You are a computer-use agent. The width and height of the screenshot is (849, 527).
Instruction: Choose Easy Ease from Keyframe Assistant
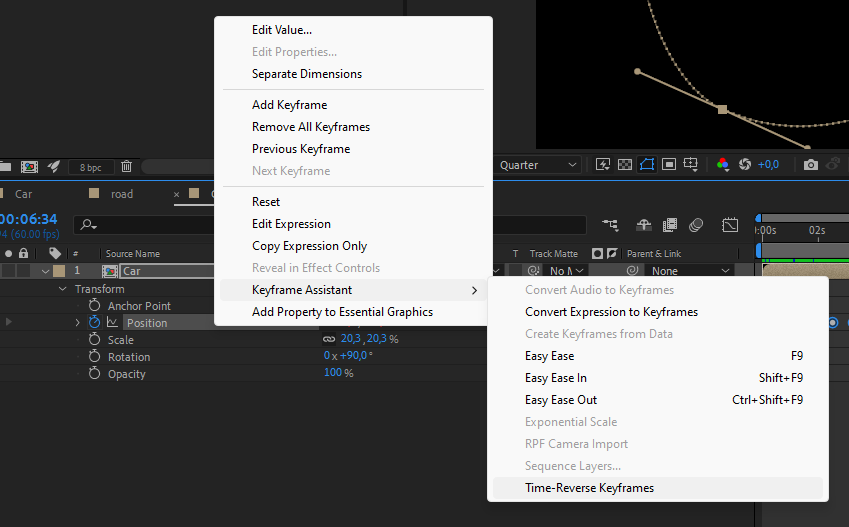click(549, 356)
